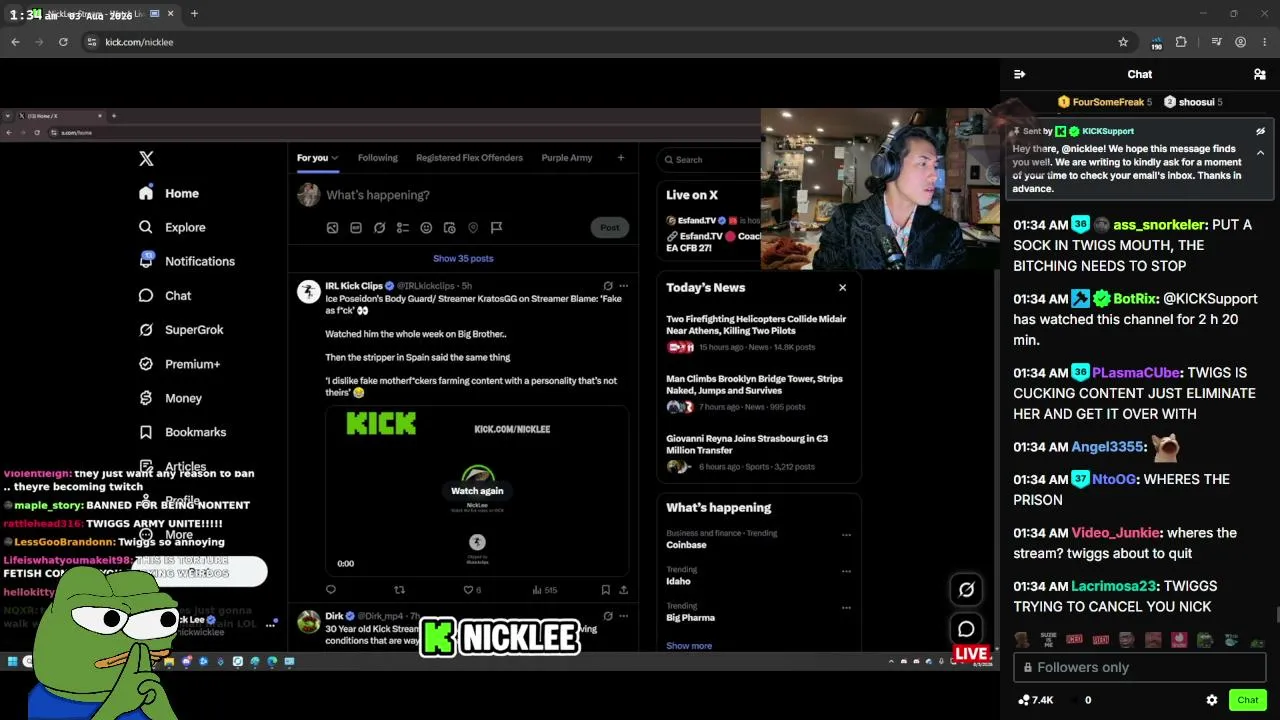
Task: Open SuperGrok from the X sidebar
Action: point(181,330)
